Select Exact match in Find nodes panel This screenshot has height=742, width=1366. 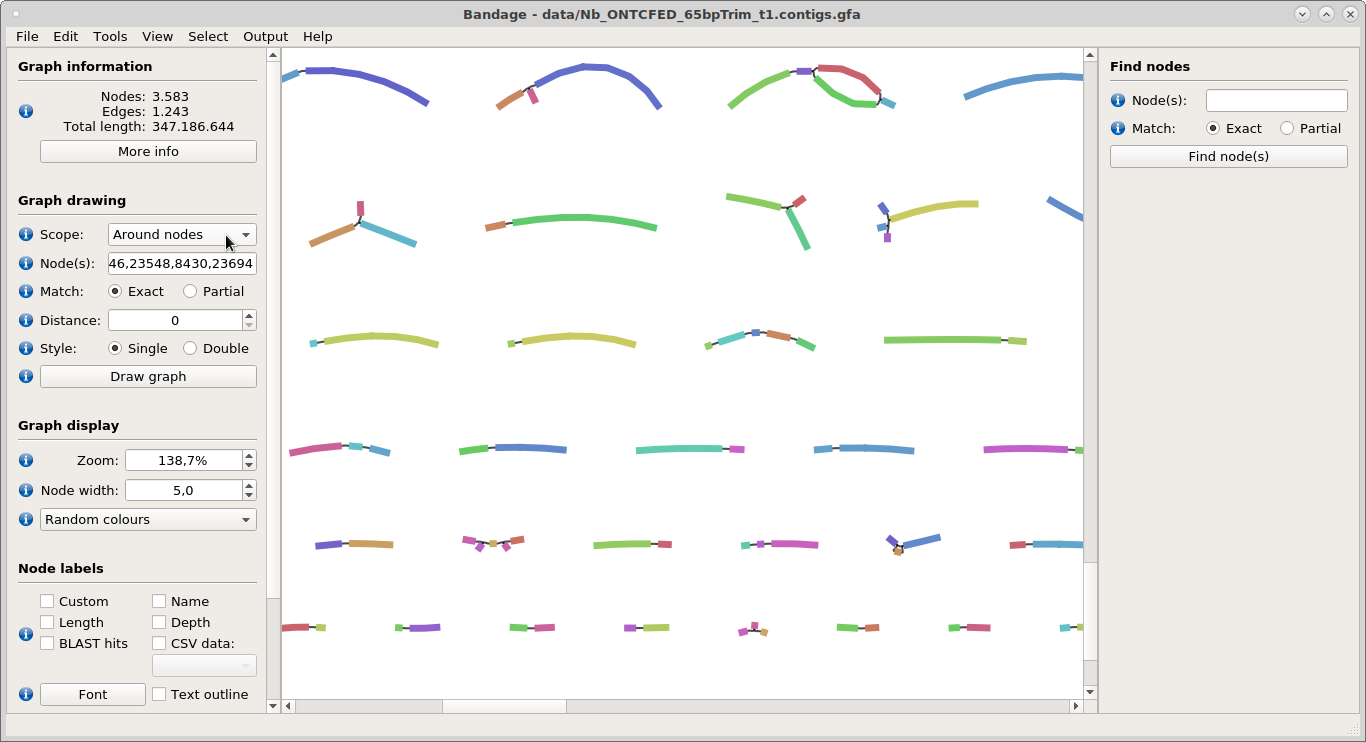[x=1213, y=128]
